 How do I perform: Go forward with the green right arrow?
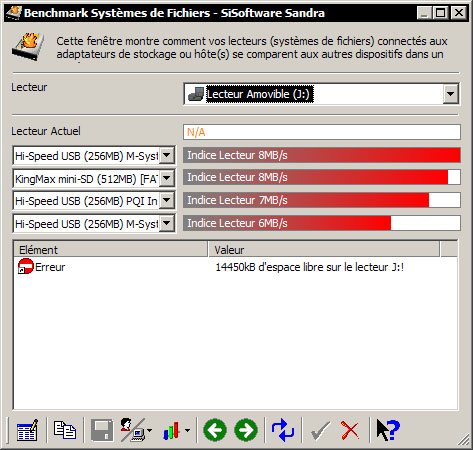(x=246, y=430)
